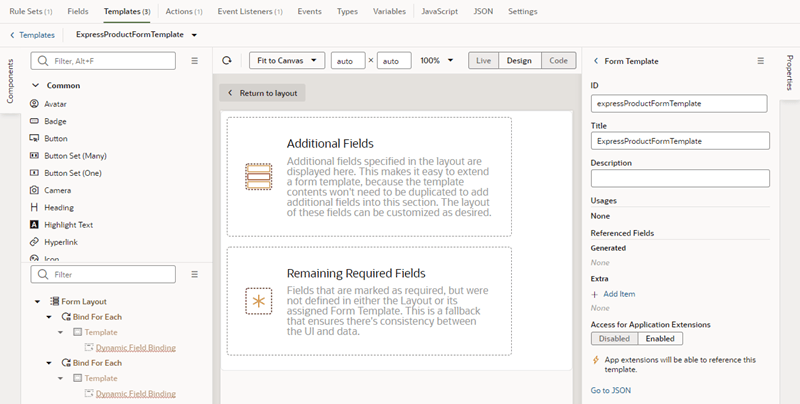Image resolution: width=800 pixels, height=404 pixels.
Task: Open the Fields tab
Action: [78, 11]
